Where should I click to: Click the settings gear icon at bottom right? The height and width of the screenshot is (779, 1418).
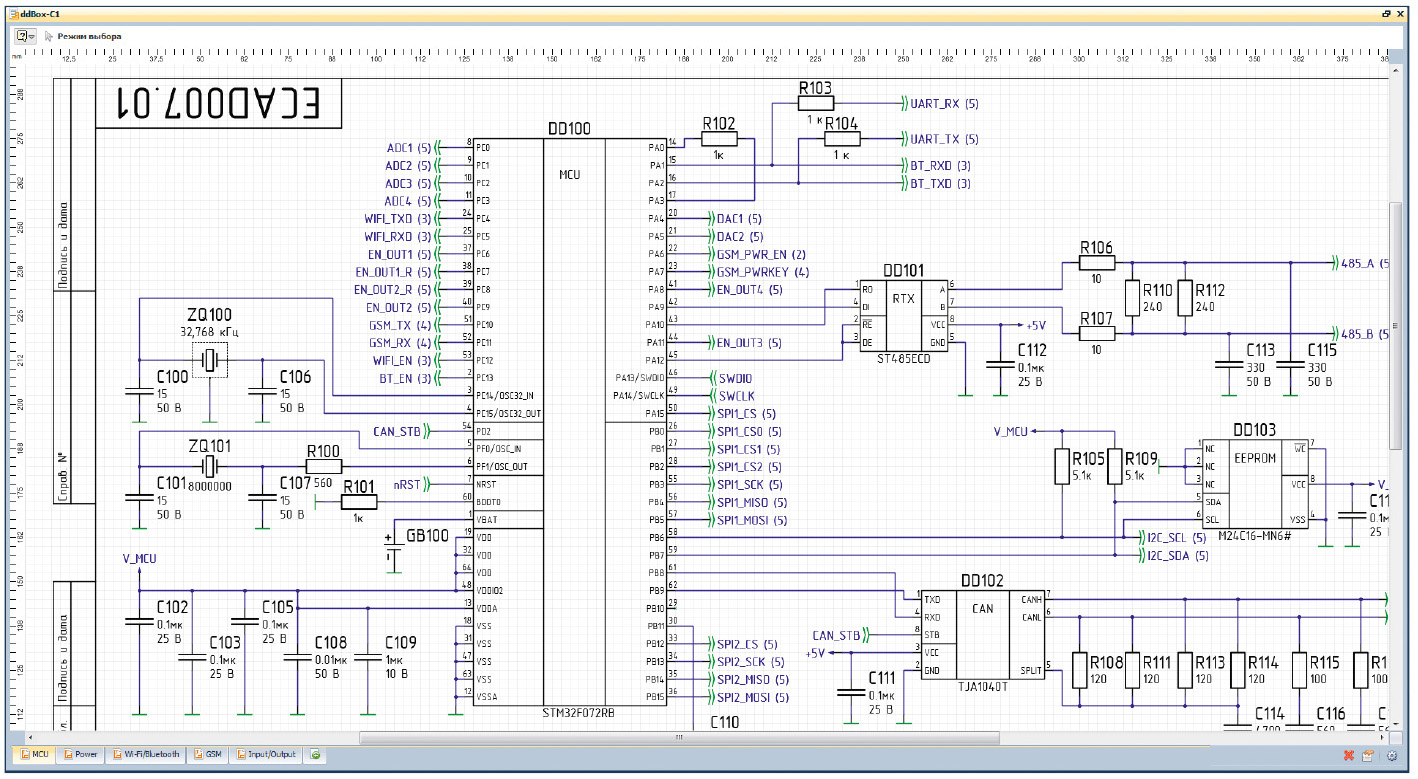1391,756
